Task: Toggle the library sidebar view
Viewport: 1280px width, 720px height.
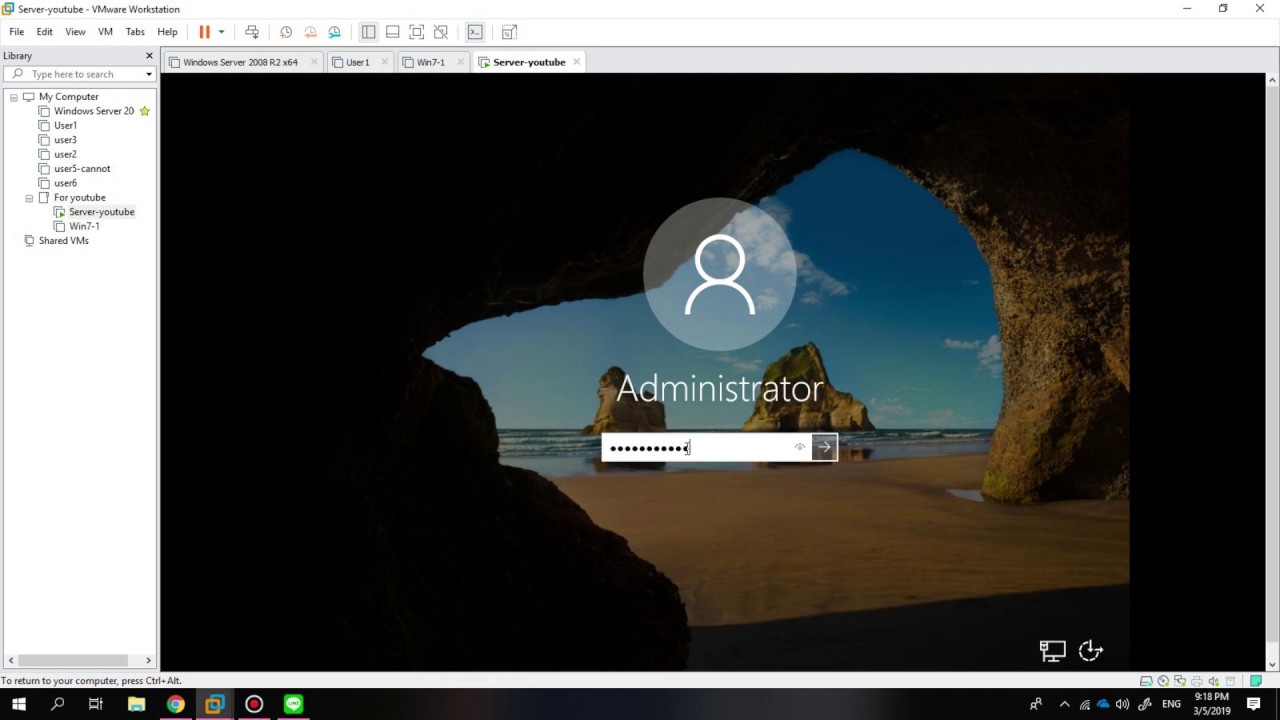Action: [x=368, y=32]
